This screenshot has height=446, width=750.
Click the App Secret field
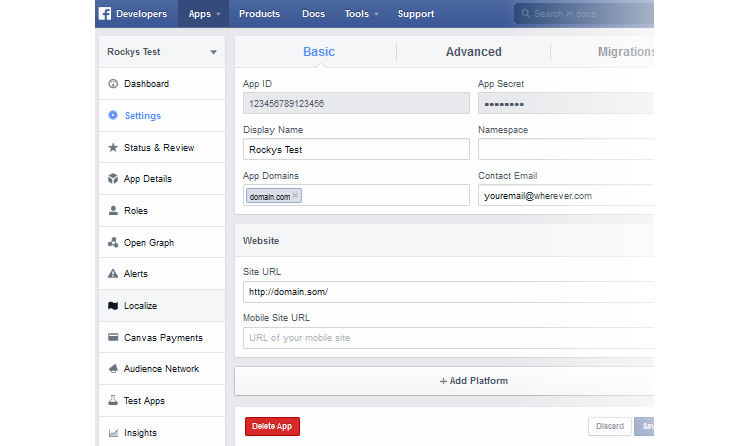tap(566, 103)
